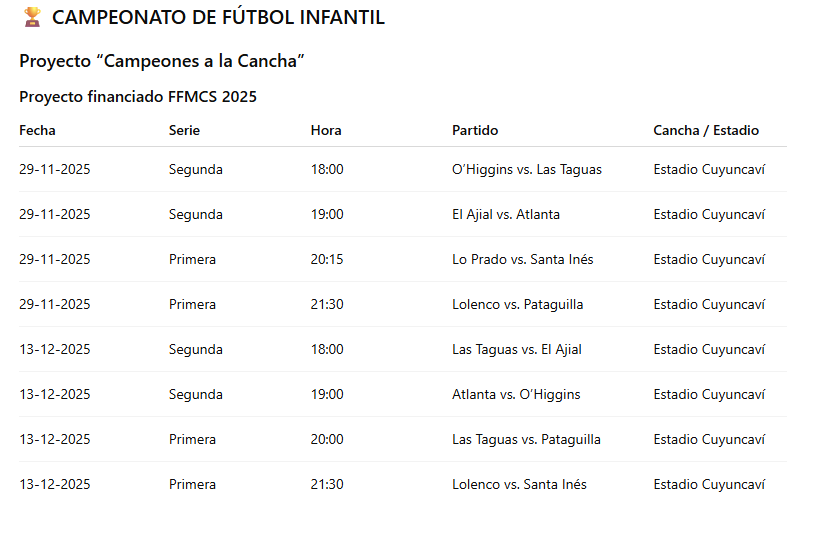Click the "Fecha" column header
Image resolution: width=822 pixels, height=546 pixels.
(37, 130)
